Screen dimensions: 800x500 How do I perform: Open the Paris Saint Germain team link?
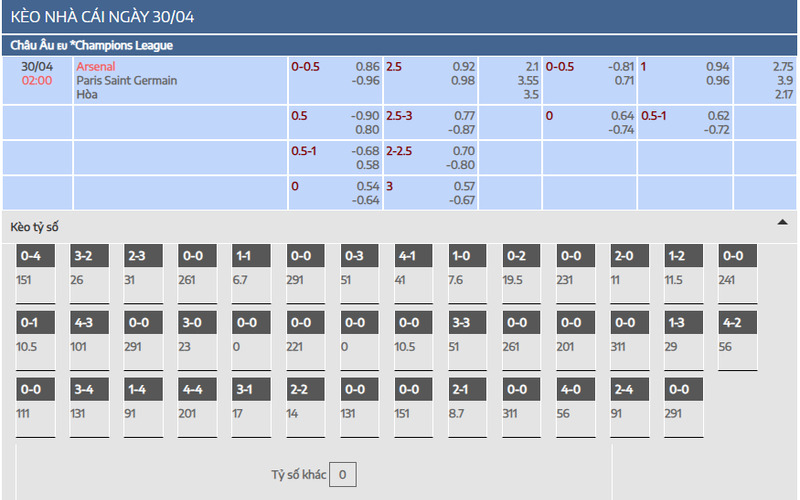pyautogui.click(x=127, y=81)
